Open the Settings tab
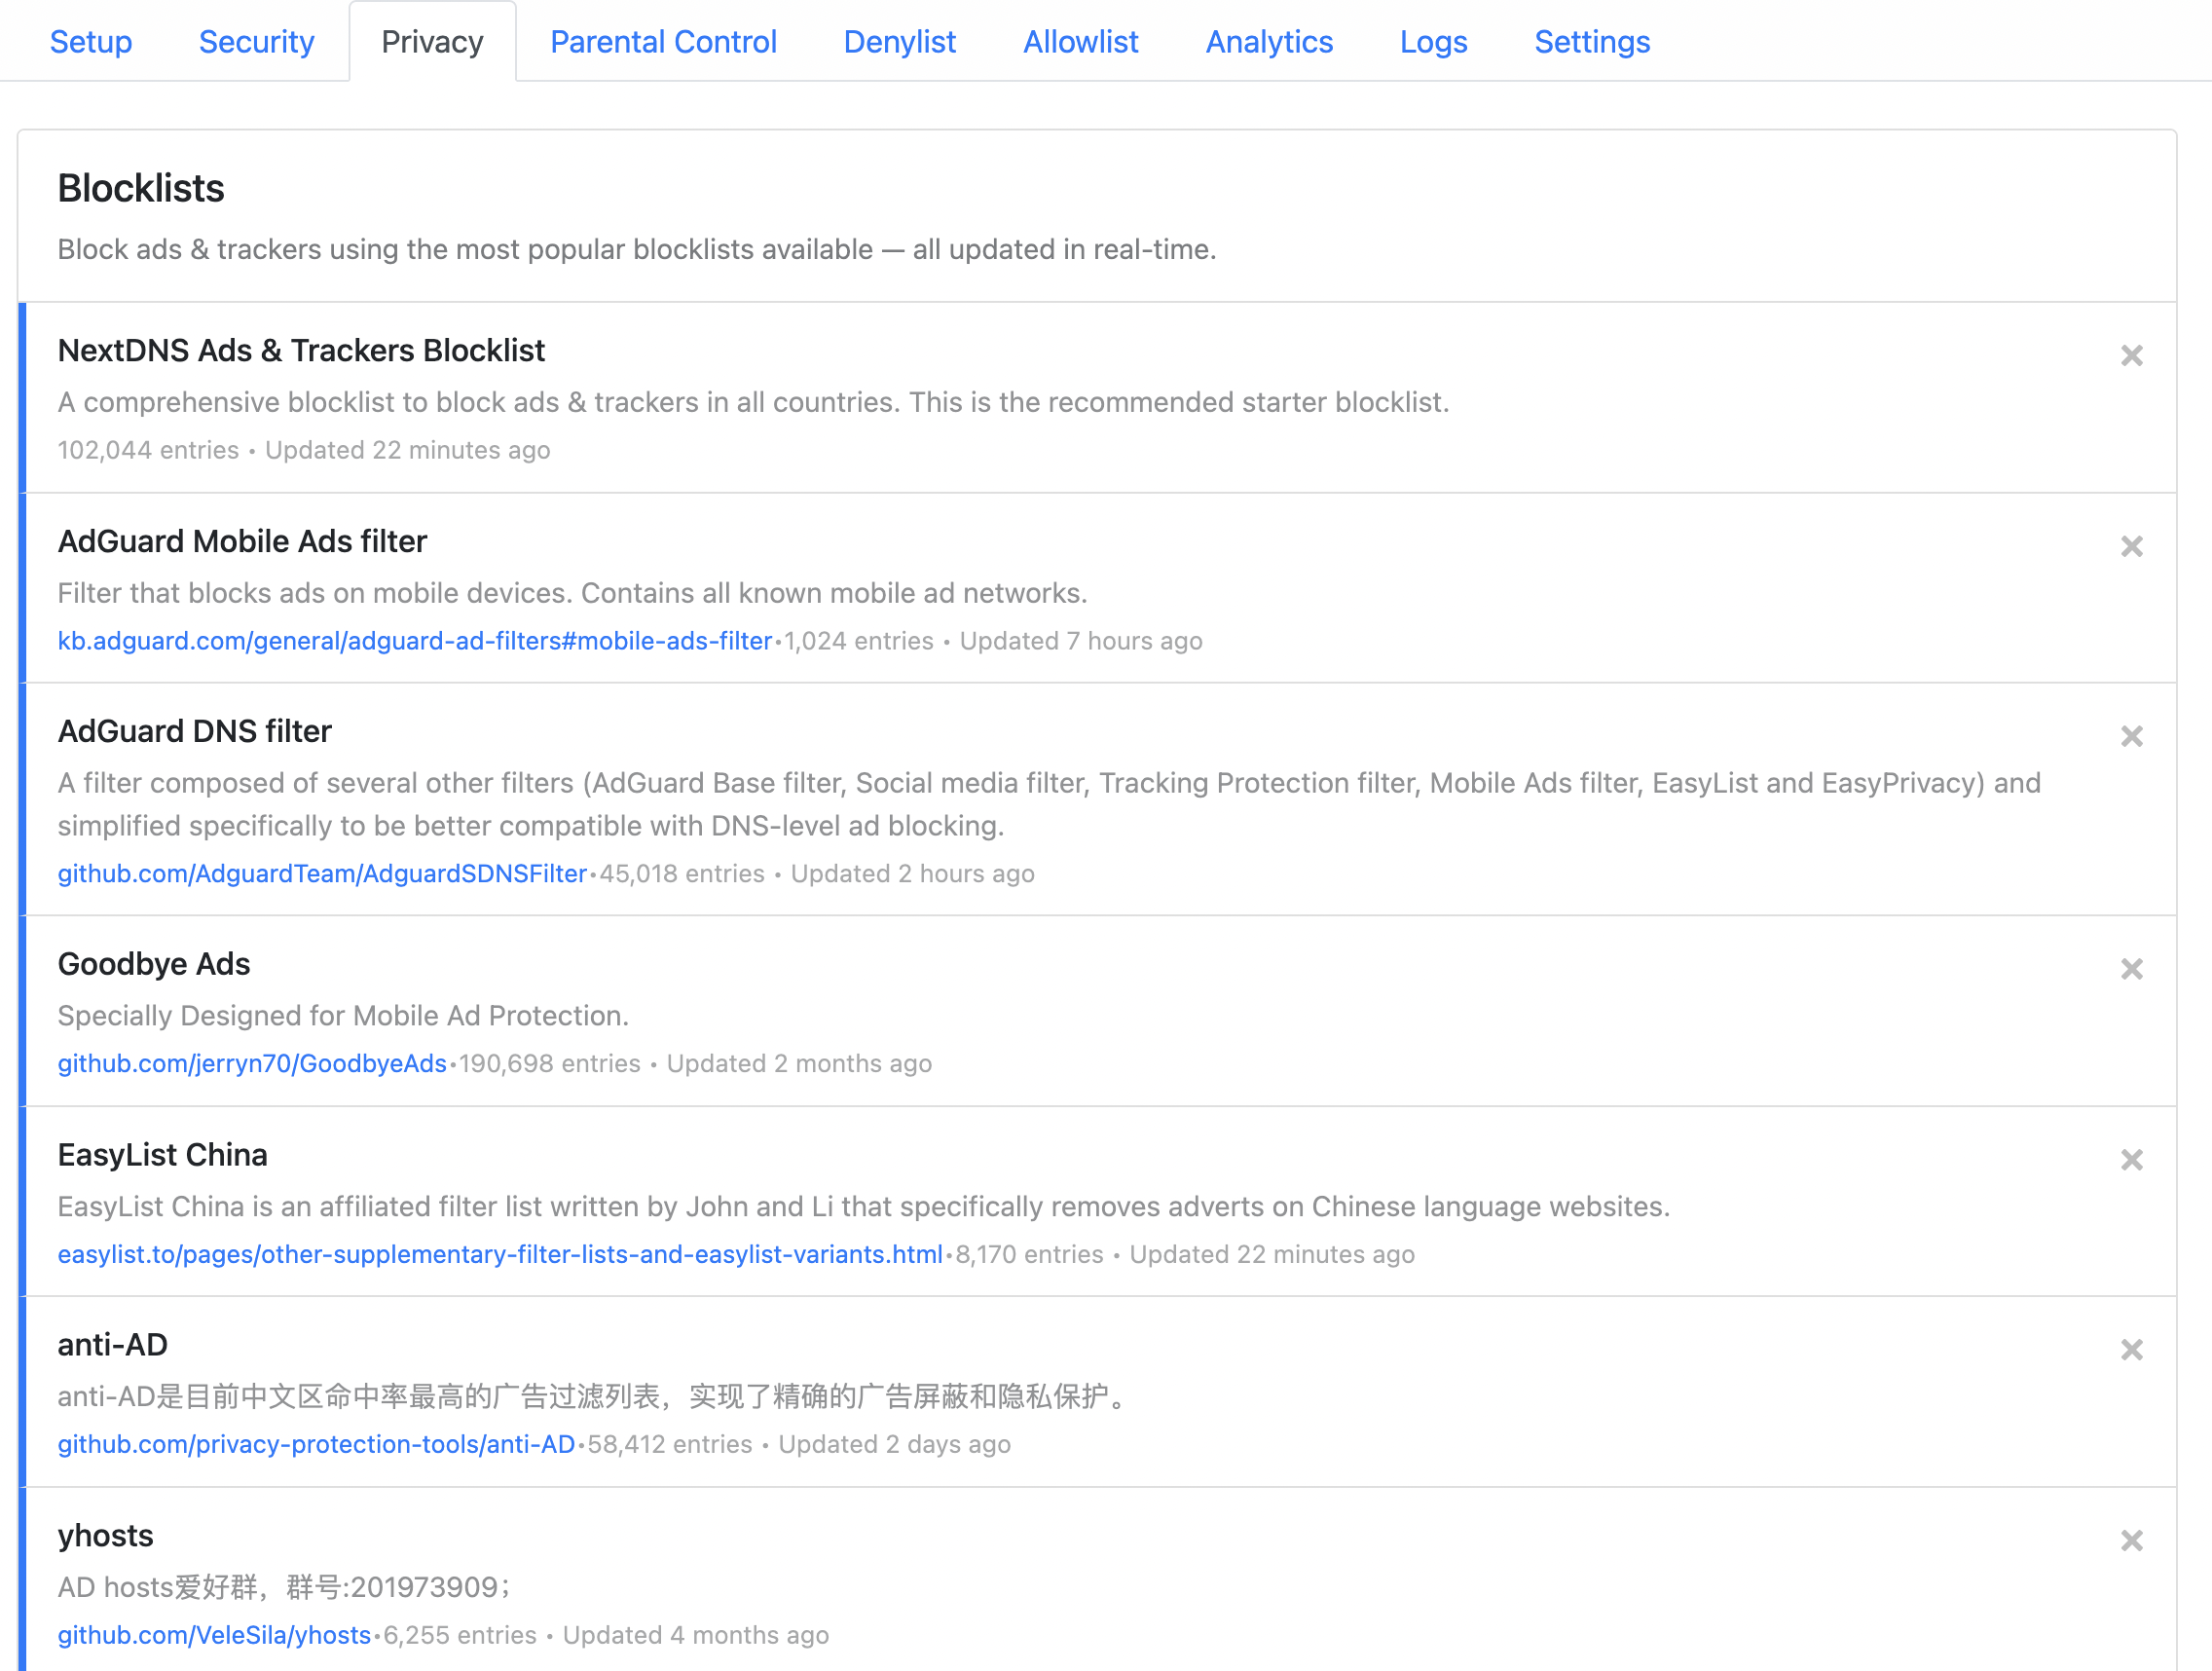 [x=1591, y=42]
